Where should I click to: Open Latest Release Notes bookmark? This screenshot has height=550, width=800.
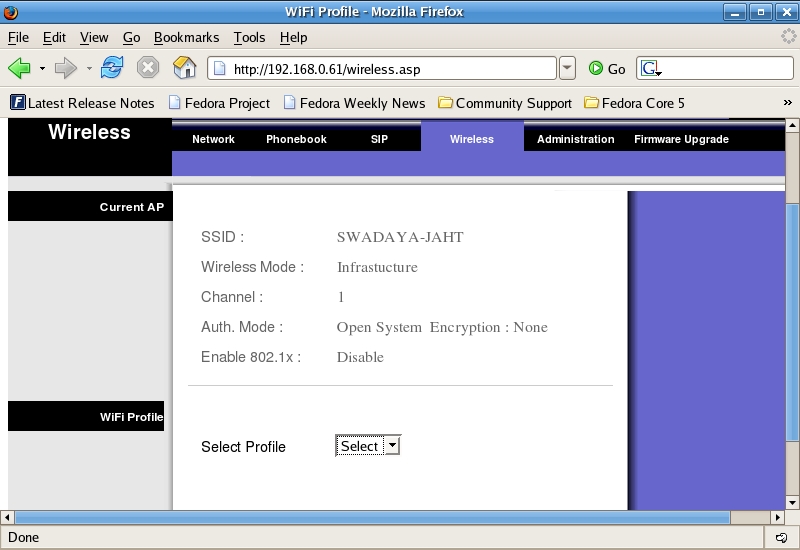pyautogui.click(x=82, y=103)
